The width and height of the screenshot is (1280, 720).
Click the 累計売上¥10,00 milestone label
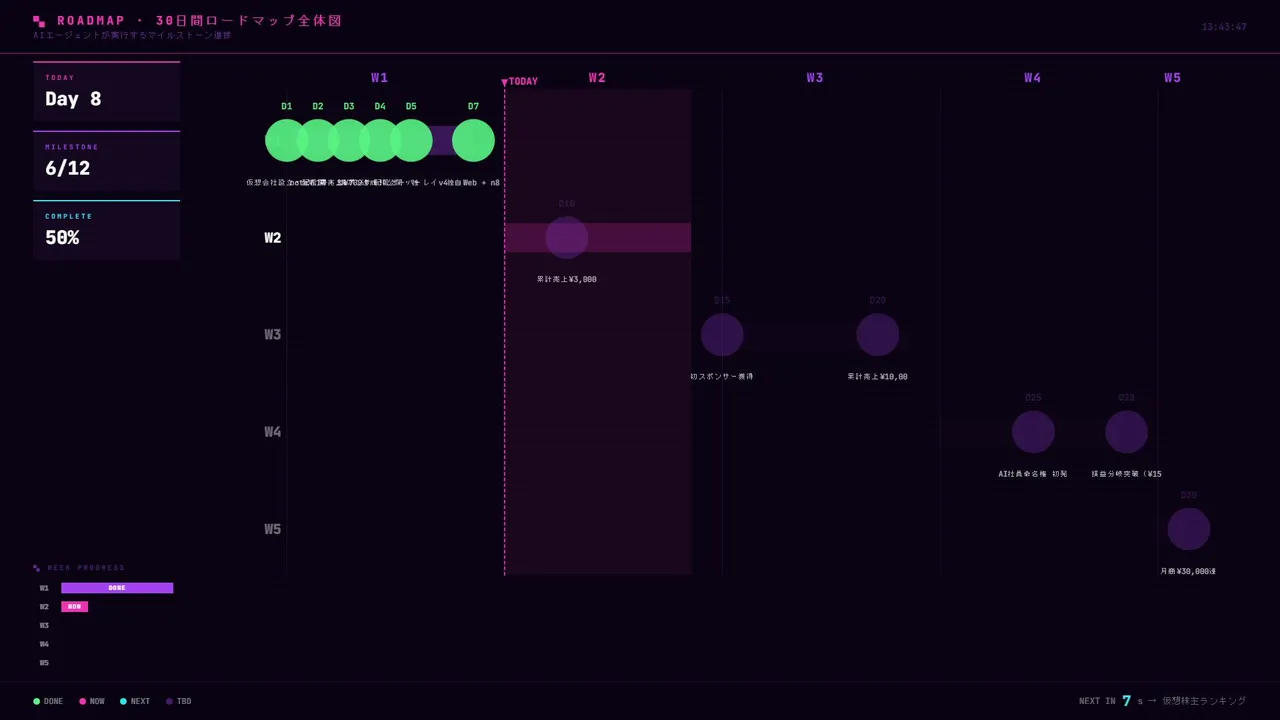coord(878,377)
